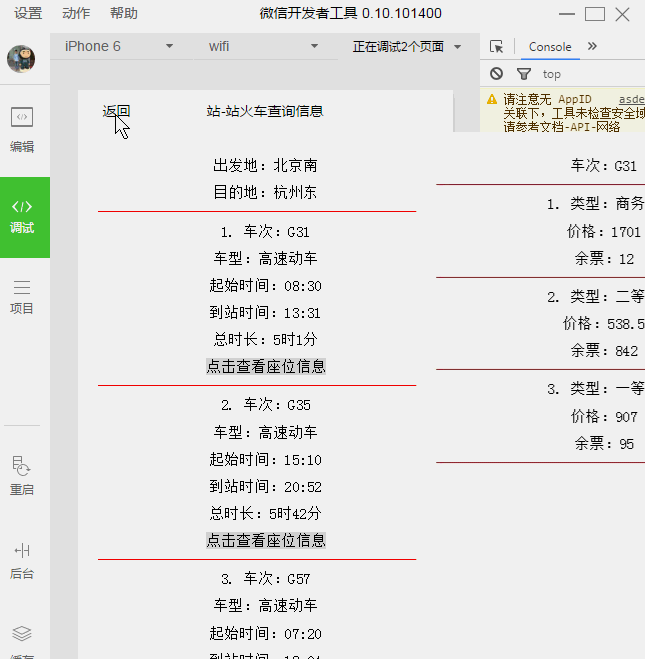Click the row 3. 车次：G57
645x659 pixels.
tap(265, 579)
